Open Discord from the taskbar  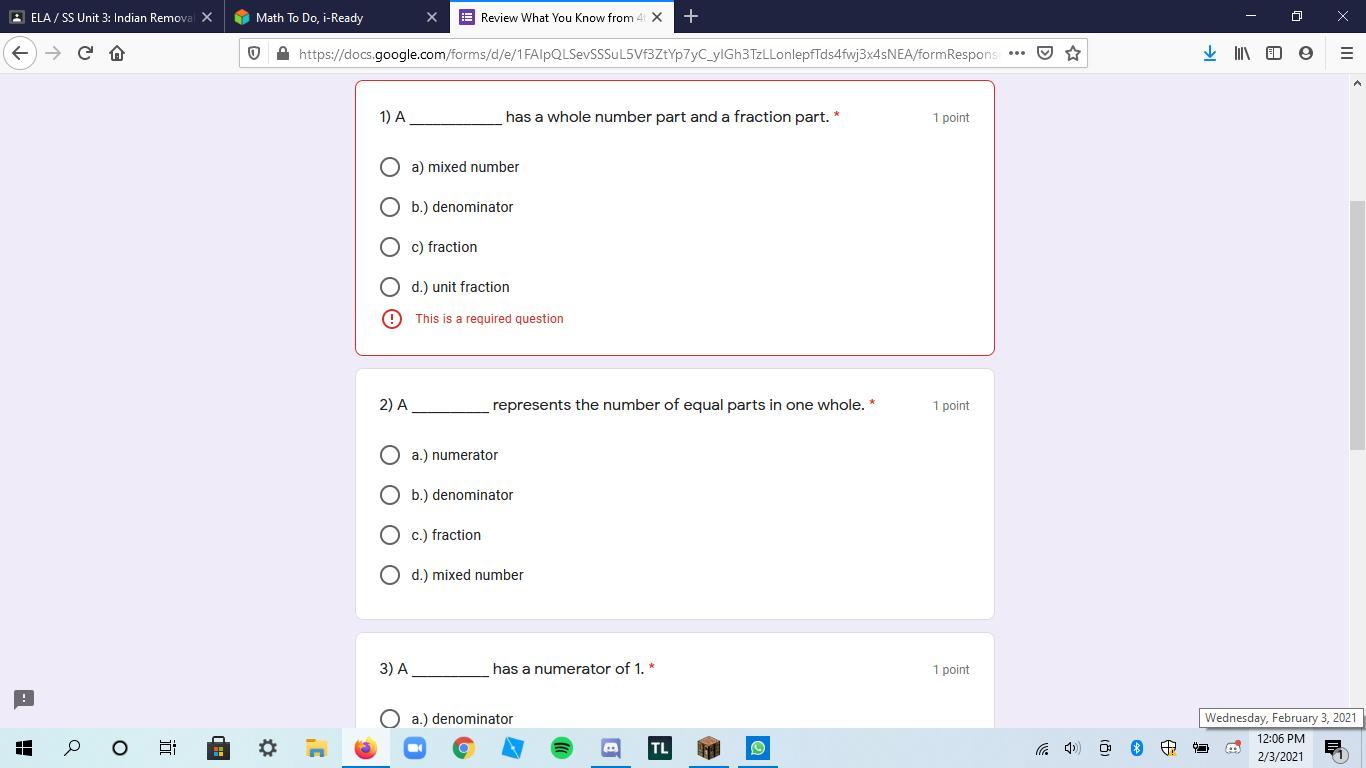pos(610,748)
